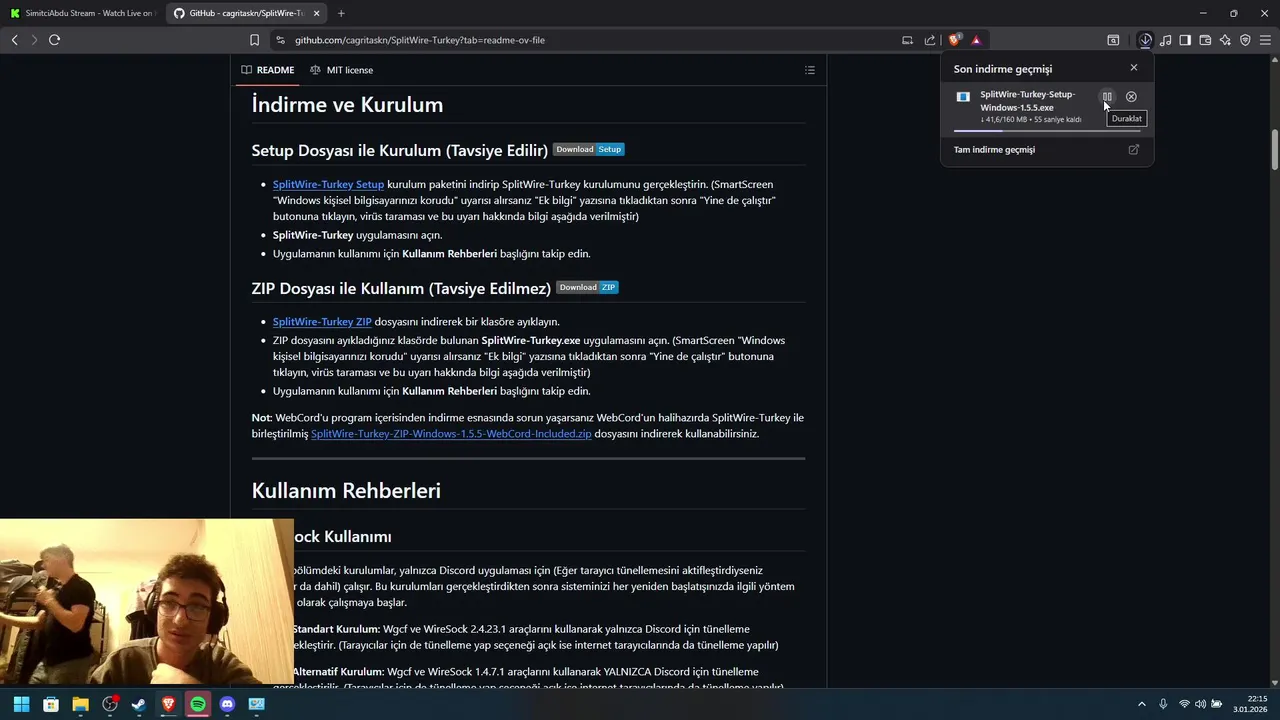The width and height of the screenshot is (1280, 720).
Task: Open the SplitWire-Turkey Setup link
Action: point(328,184)
